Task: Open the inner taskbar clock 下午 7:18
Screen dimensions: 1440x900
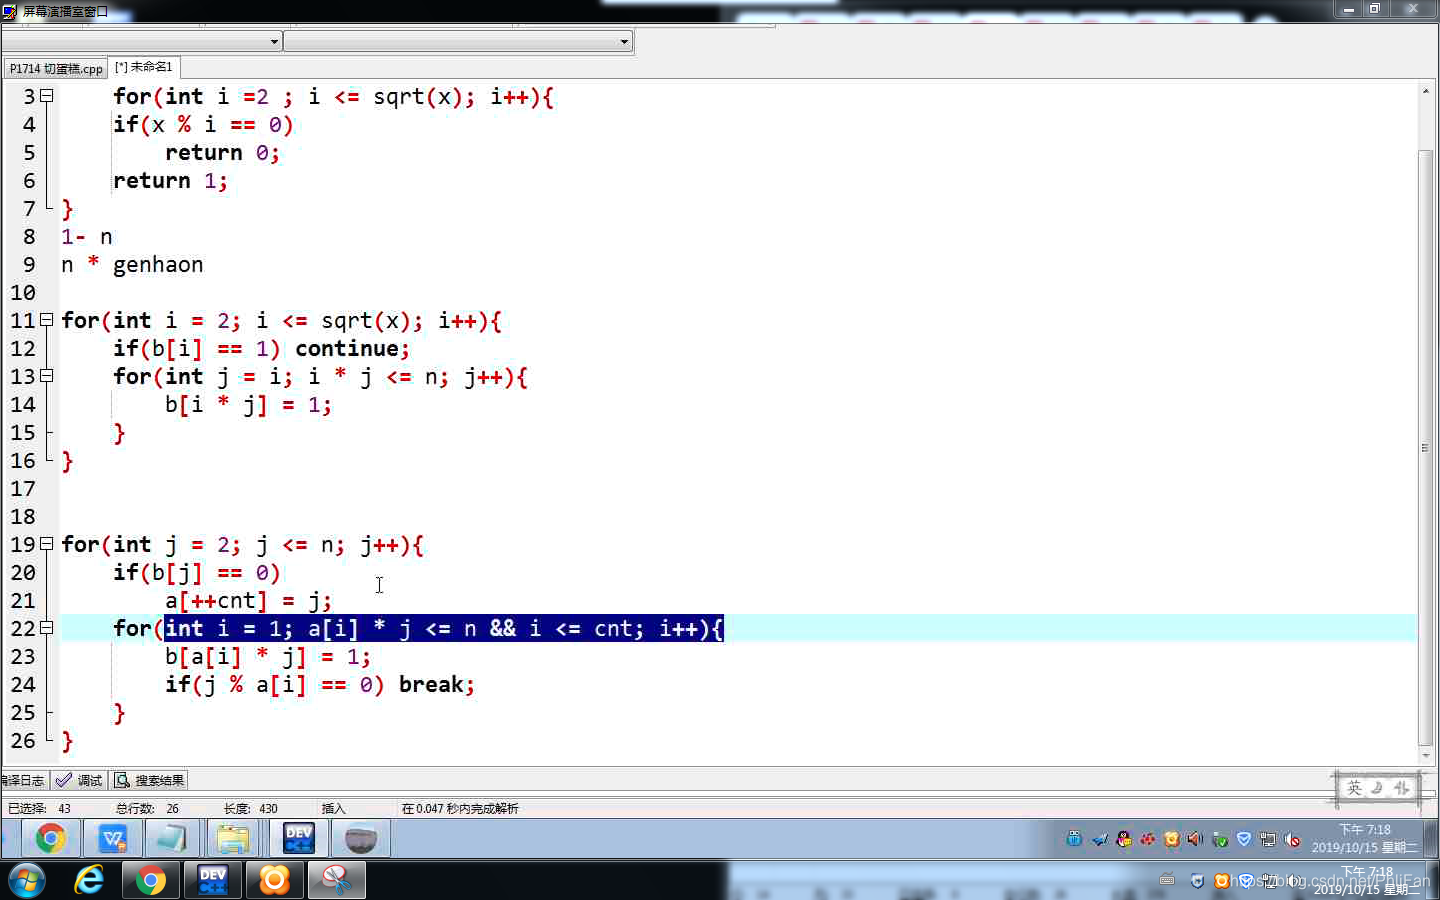Action: click(1365, 838)
